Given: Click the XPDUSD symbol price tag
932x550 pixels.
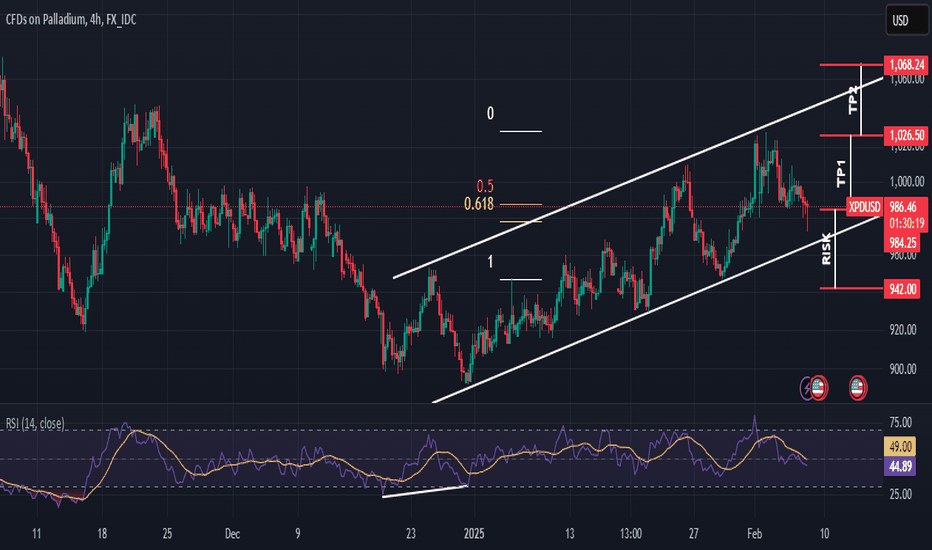Looking at the screenshot, I should (x=864, y=207).
